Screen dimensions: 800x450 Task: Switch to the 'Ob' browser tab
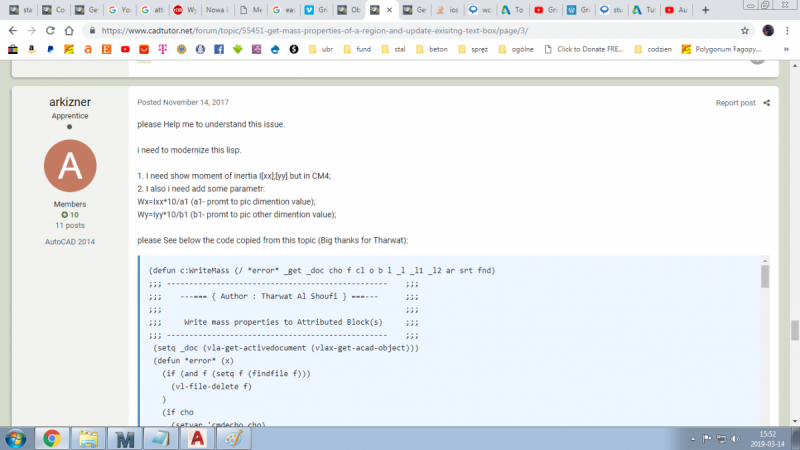click(x=349, y=10)
